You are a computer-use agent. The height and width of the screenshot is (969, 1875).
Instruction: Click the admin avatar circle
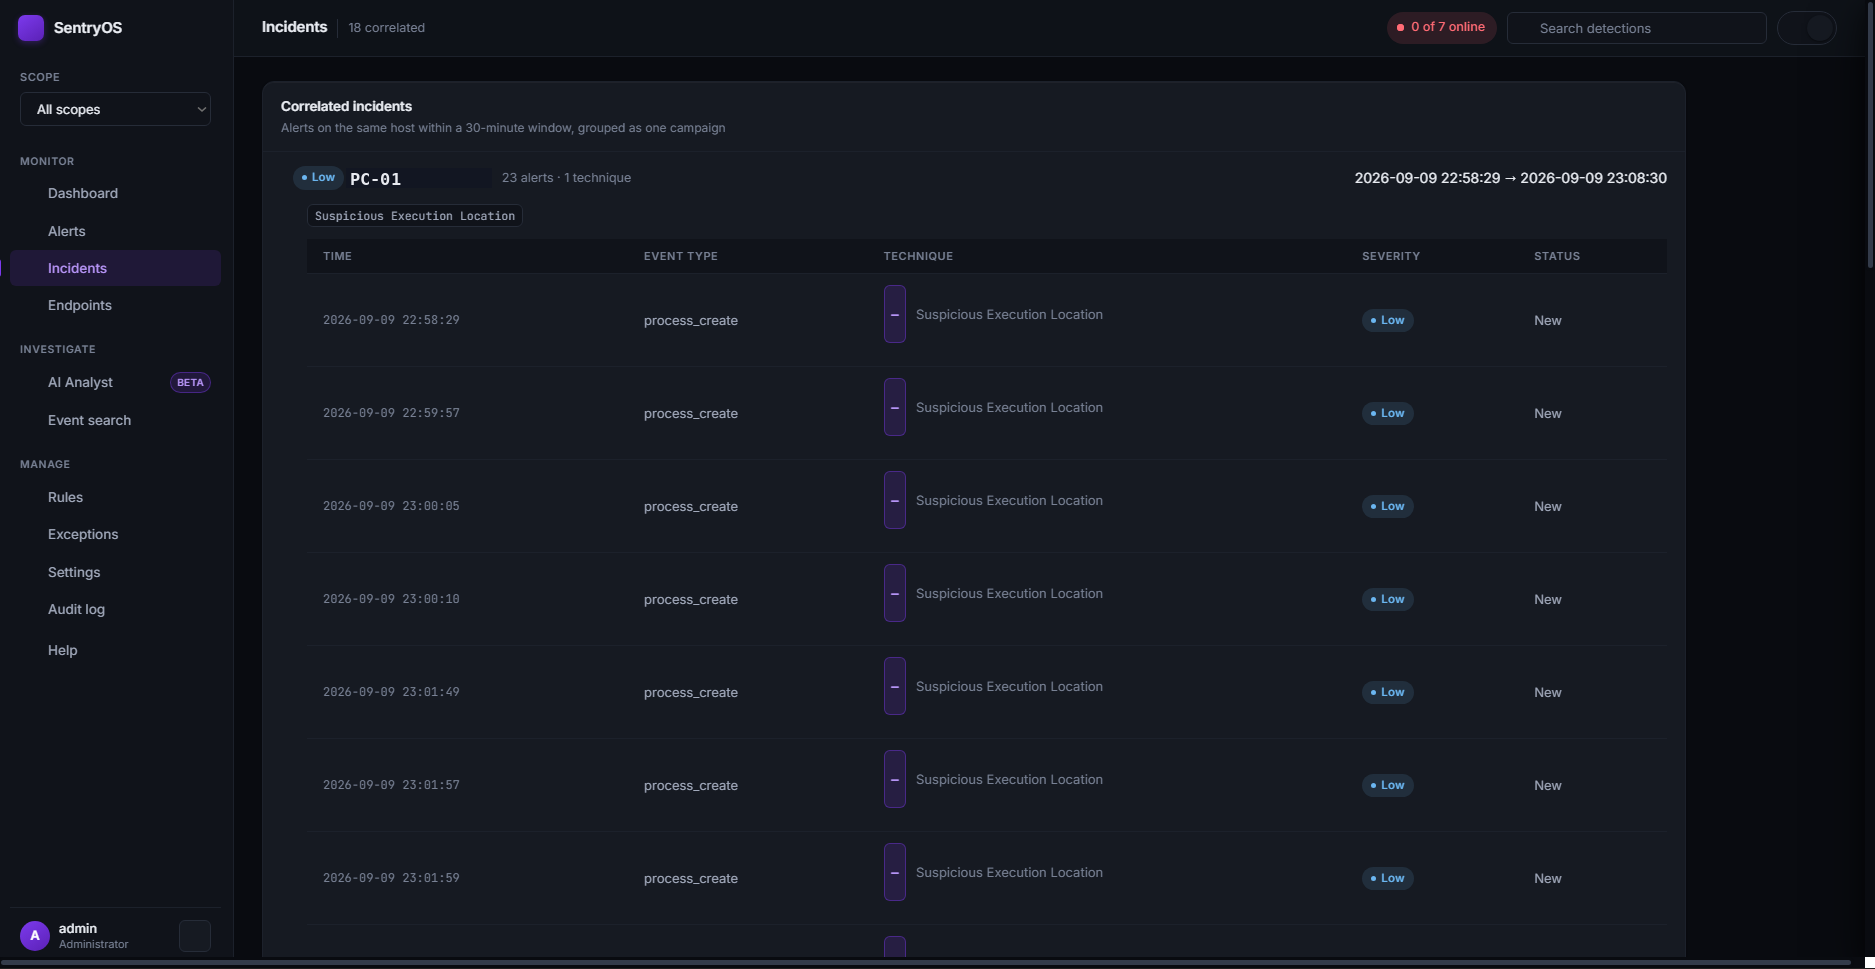(35, 936)
